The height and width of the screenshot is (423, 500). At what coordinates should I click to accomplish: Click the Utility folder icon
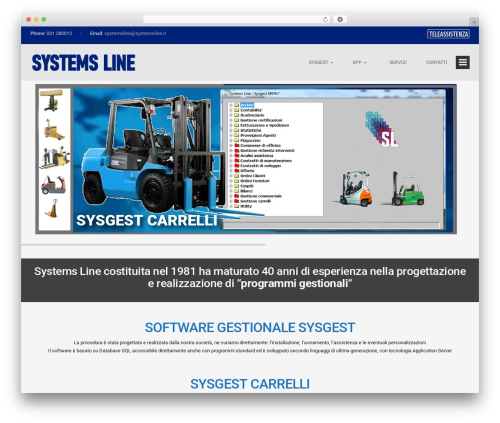pyautogui.click(x=237, y=206)
